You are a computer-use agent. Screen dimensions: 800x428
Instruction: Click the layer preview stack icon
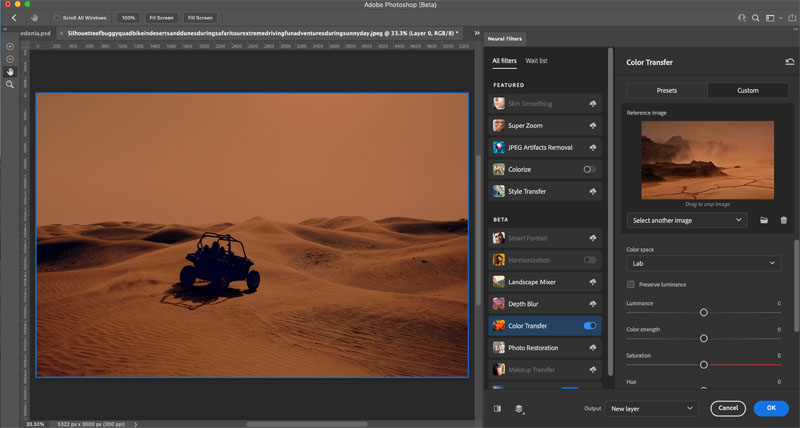pos(519,409)
